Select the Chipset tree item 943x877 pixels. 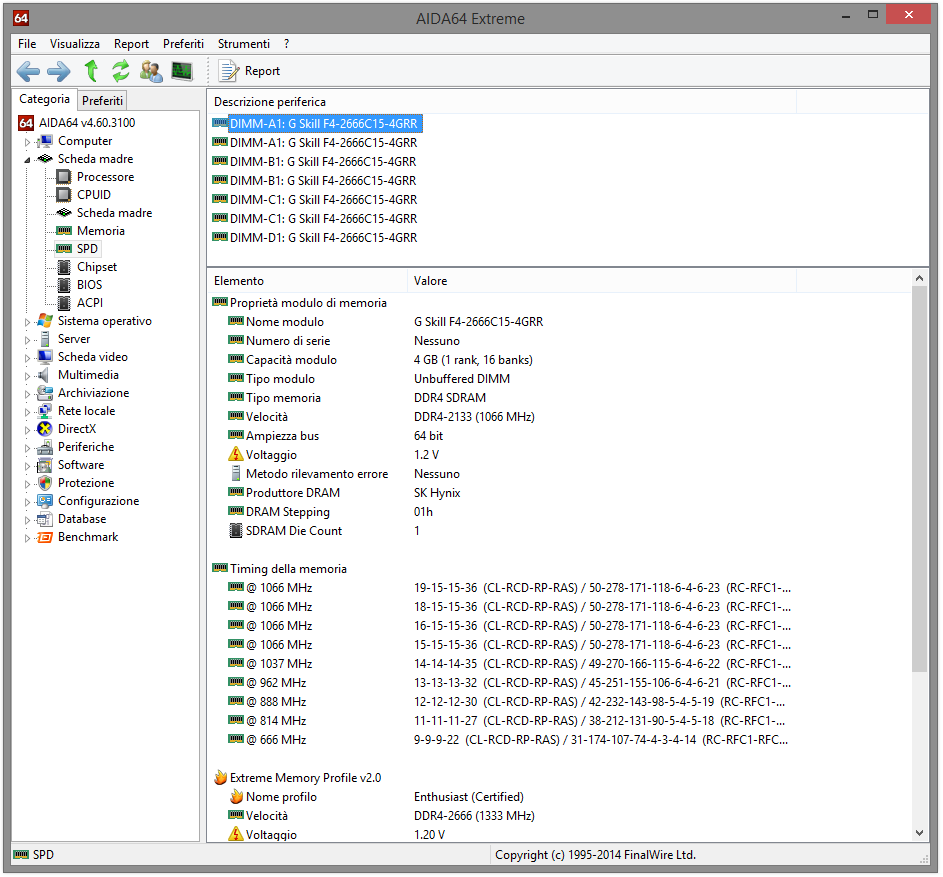97,266
